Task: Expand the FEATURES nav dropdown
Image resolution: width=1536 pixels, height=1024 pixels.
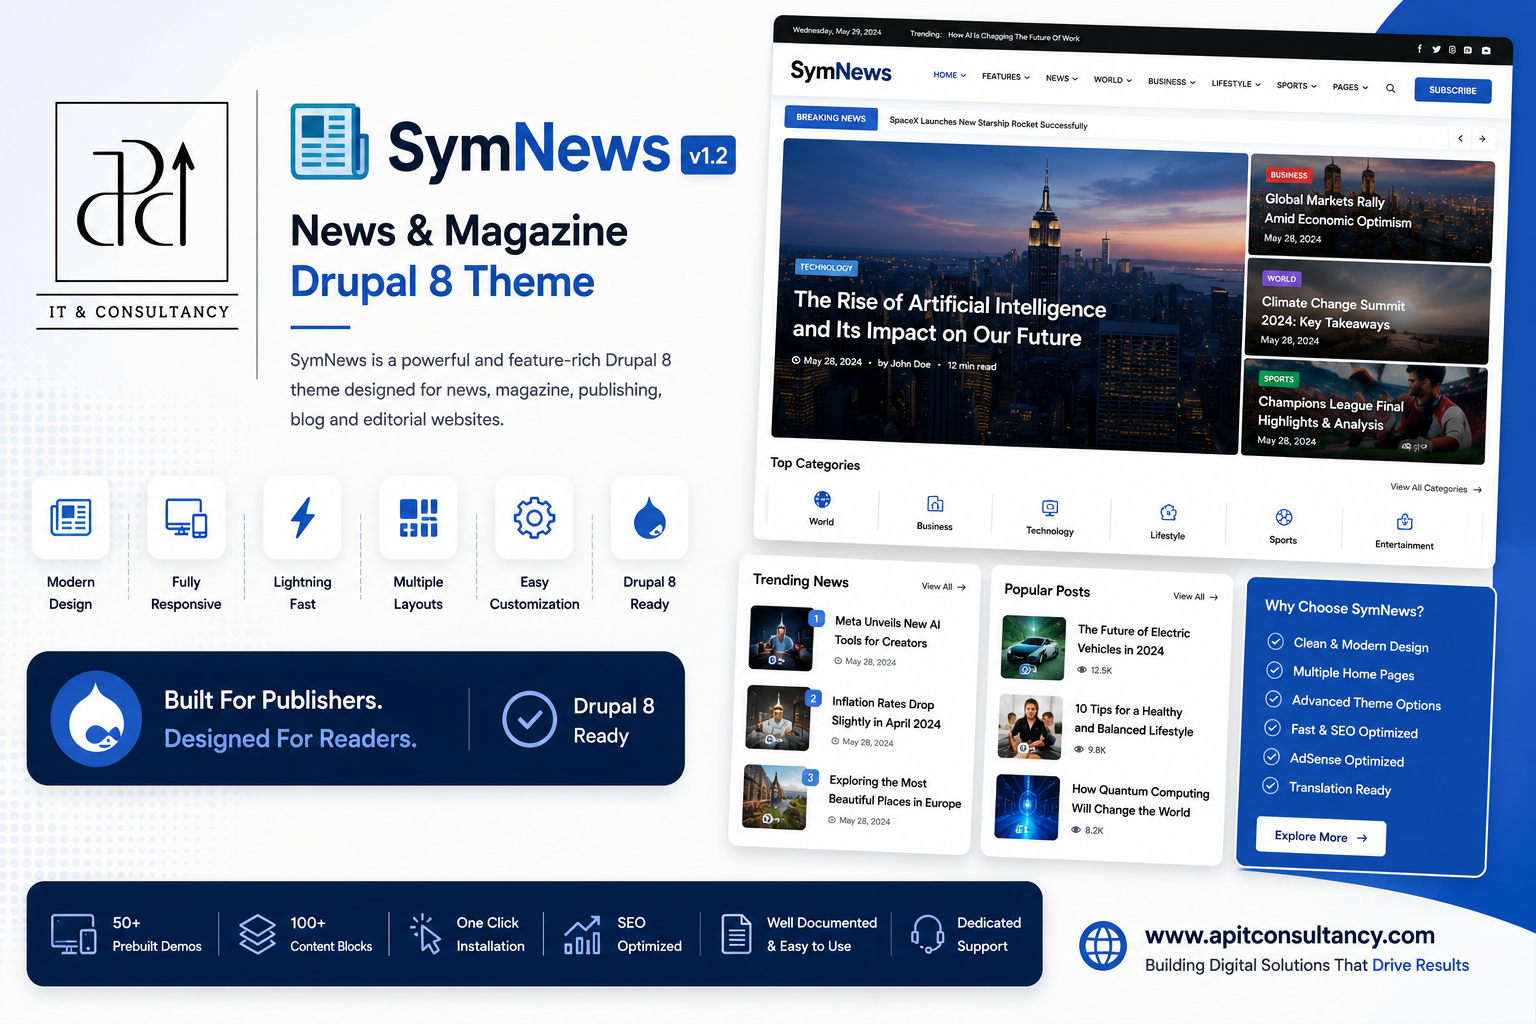Action: [x=1006, y=77]
